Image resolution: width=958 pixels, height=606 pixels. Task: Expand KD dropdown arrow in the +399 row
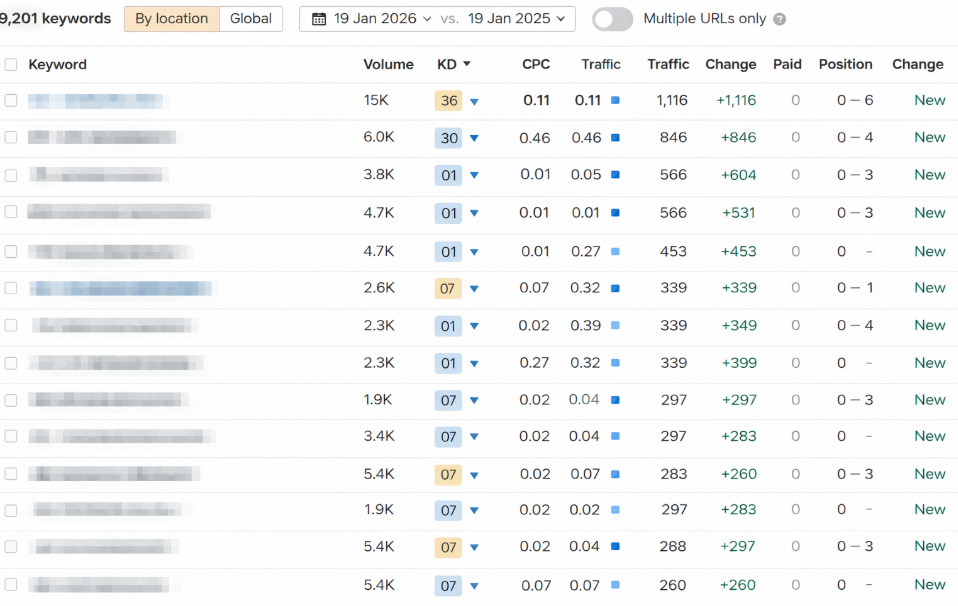[x=474, y=364]
